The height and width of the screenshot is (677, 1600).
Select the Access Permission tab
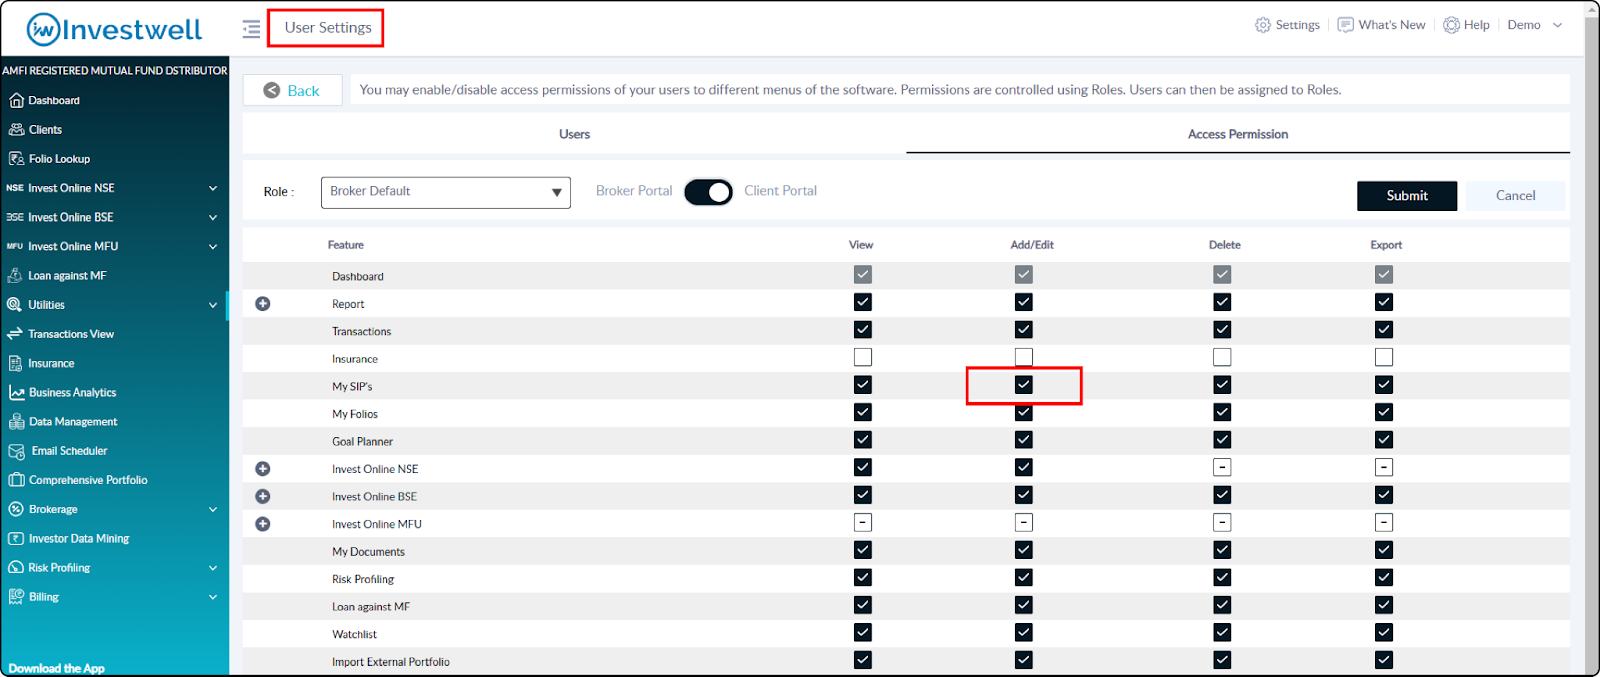(1238, 134)
